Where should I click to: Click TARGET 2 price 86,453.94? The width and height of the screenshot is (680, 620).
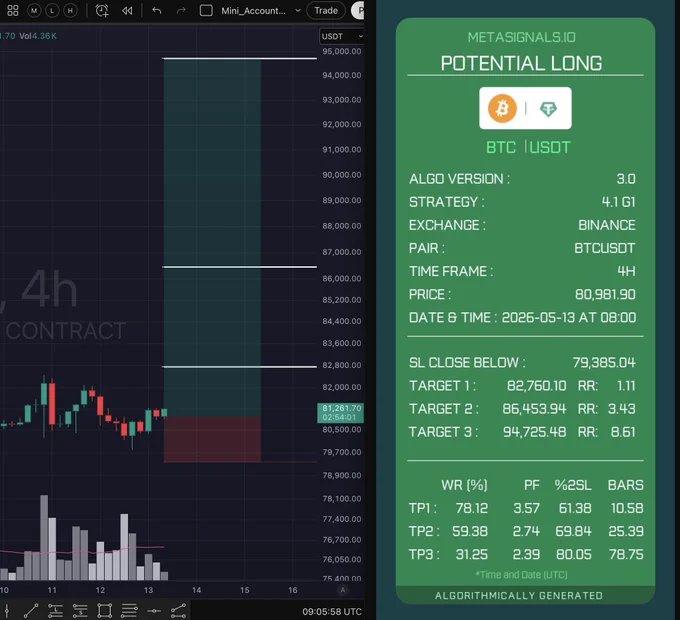click(x=534, y=408)
